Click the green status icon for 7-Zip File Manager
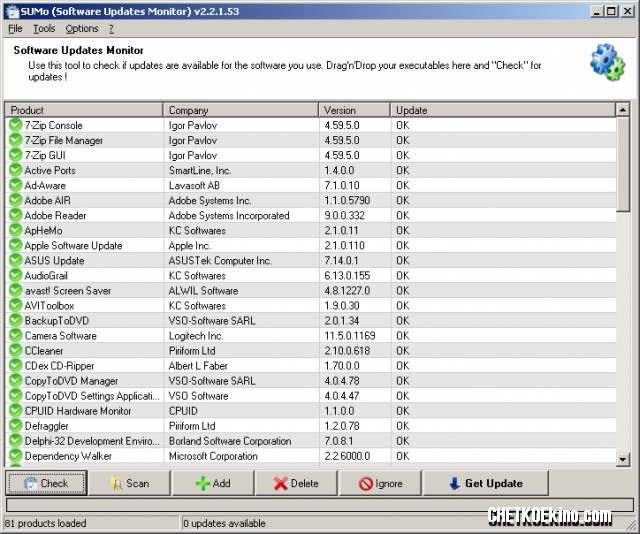The height and width of the screenshot is (534, 640). [x=16, y=140]
